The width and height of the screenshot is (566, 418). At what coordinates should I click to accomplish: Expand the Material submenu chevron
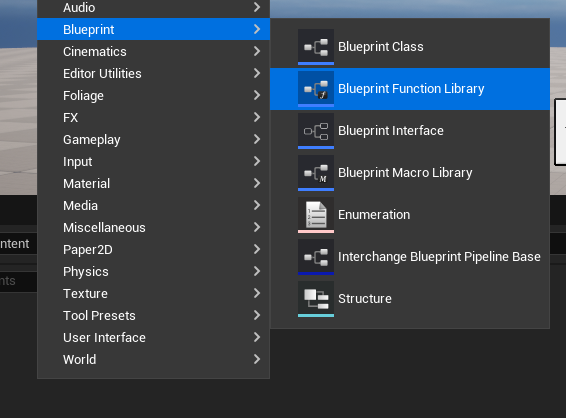[x=257, y=183]
